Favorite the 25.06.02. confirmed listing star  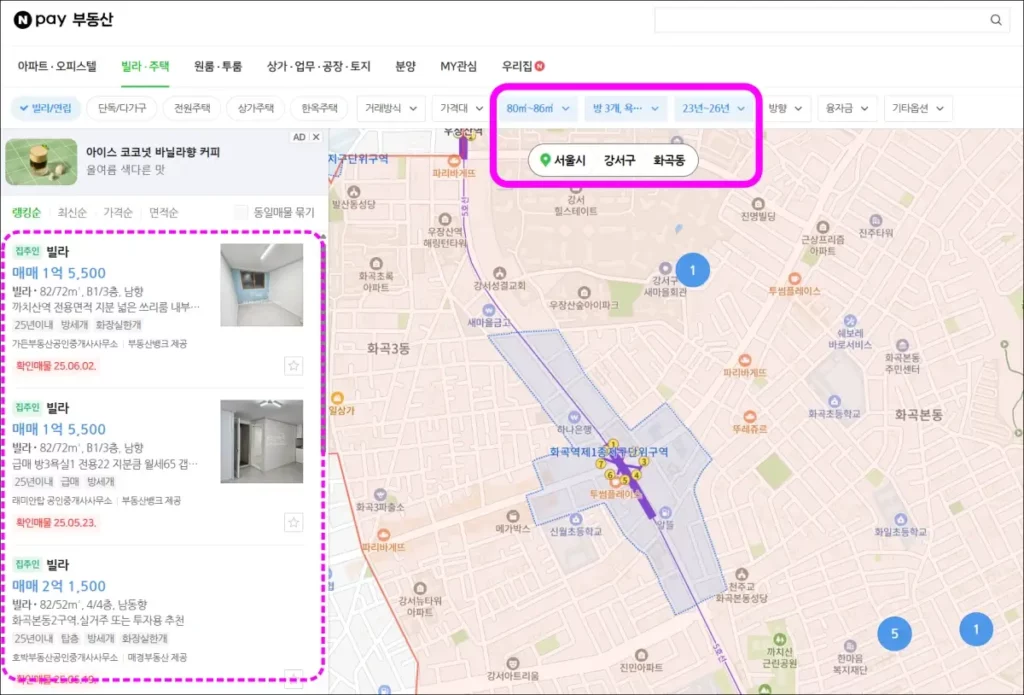(x=293, y=366)
